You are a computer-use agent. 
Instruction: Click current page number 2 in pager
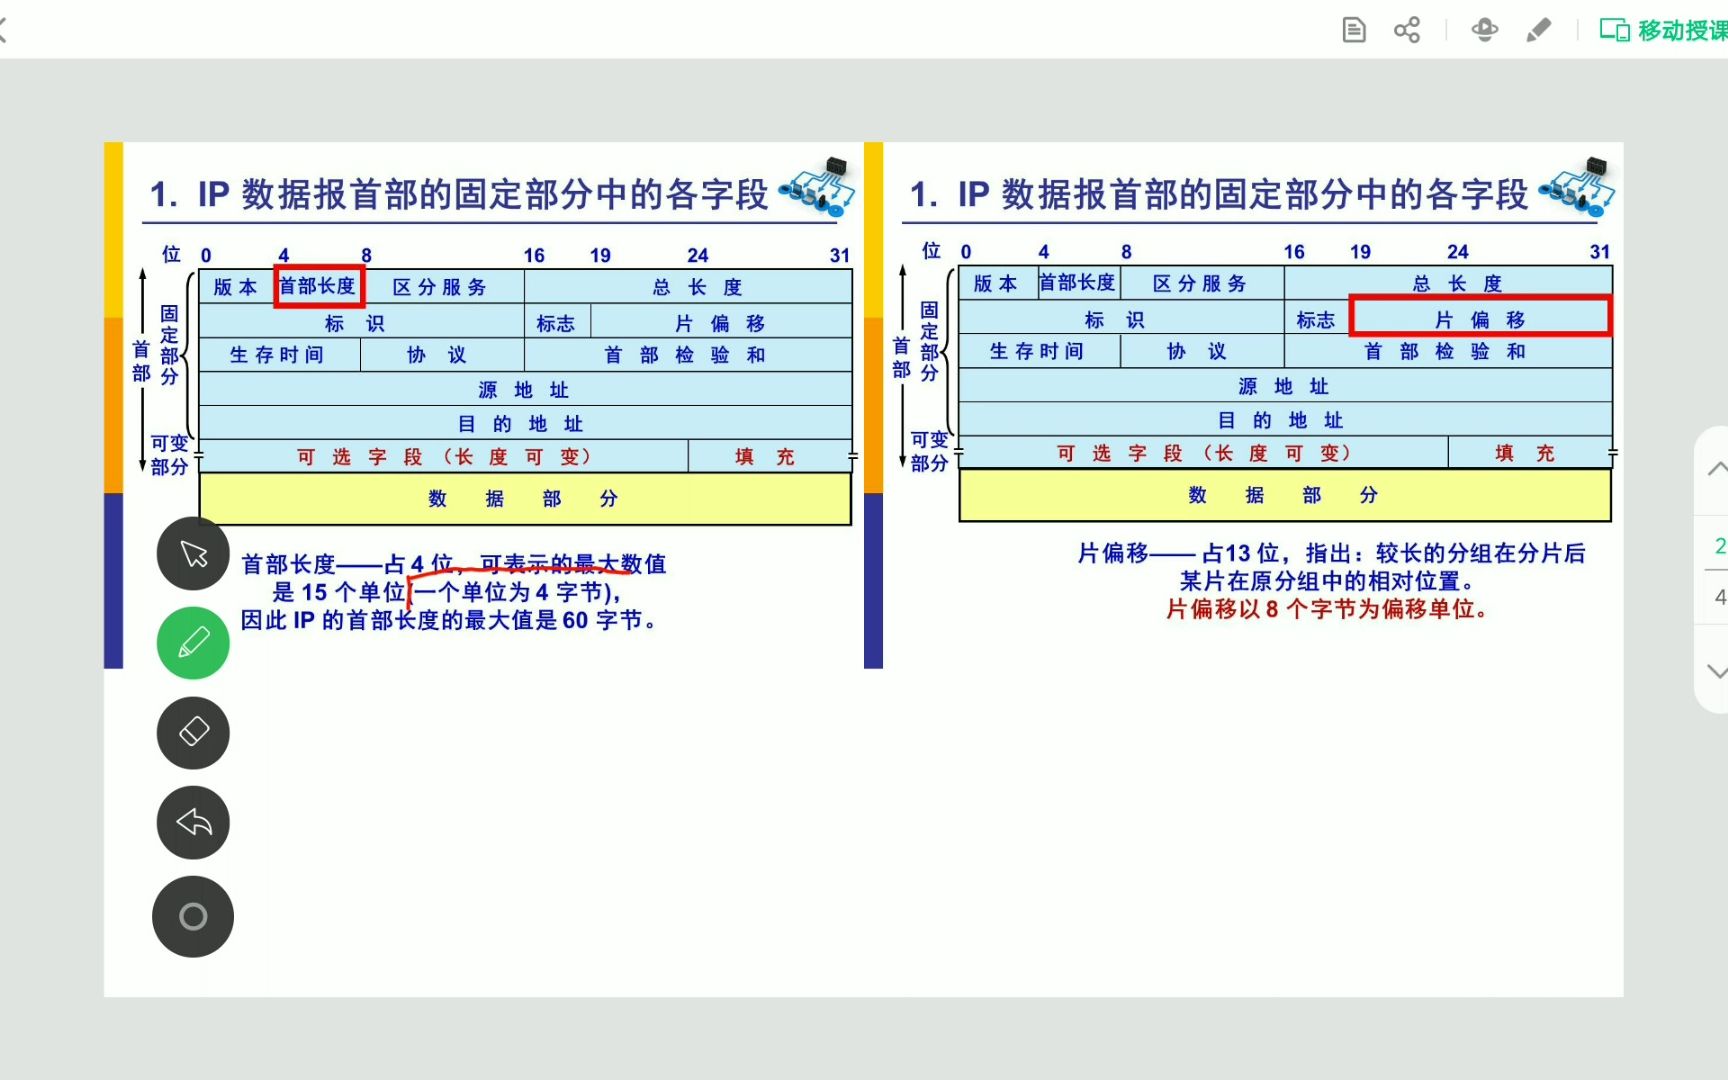(1719, 546)
